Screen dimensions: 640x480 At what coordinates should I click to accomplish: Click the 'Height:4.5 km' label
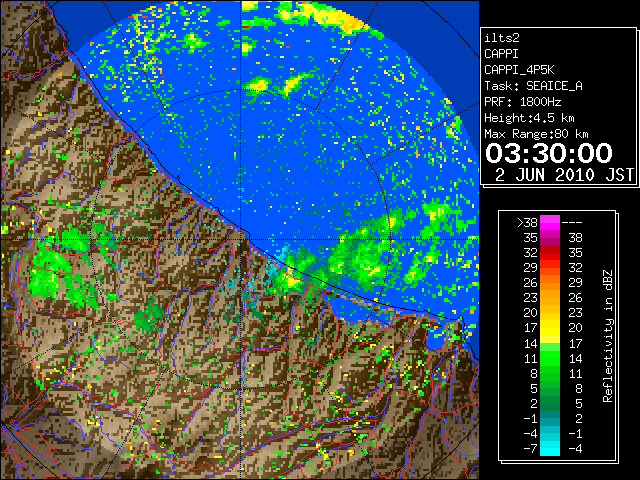tap(529, 118)
